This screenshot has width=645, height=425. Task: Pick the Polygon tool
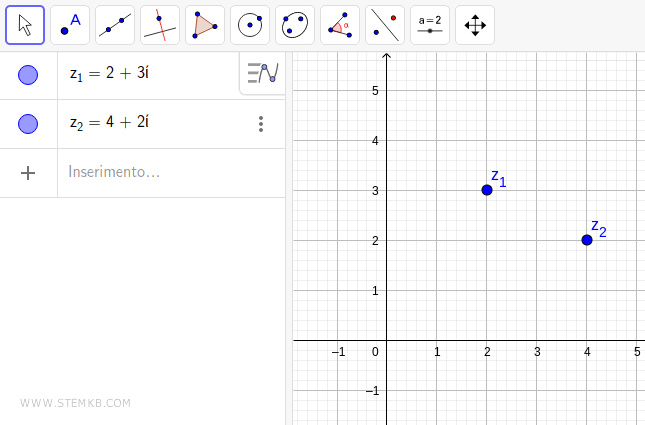(x=205, y=25)
